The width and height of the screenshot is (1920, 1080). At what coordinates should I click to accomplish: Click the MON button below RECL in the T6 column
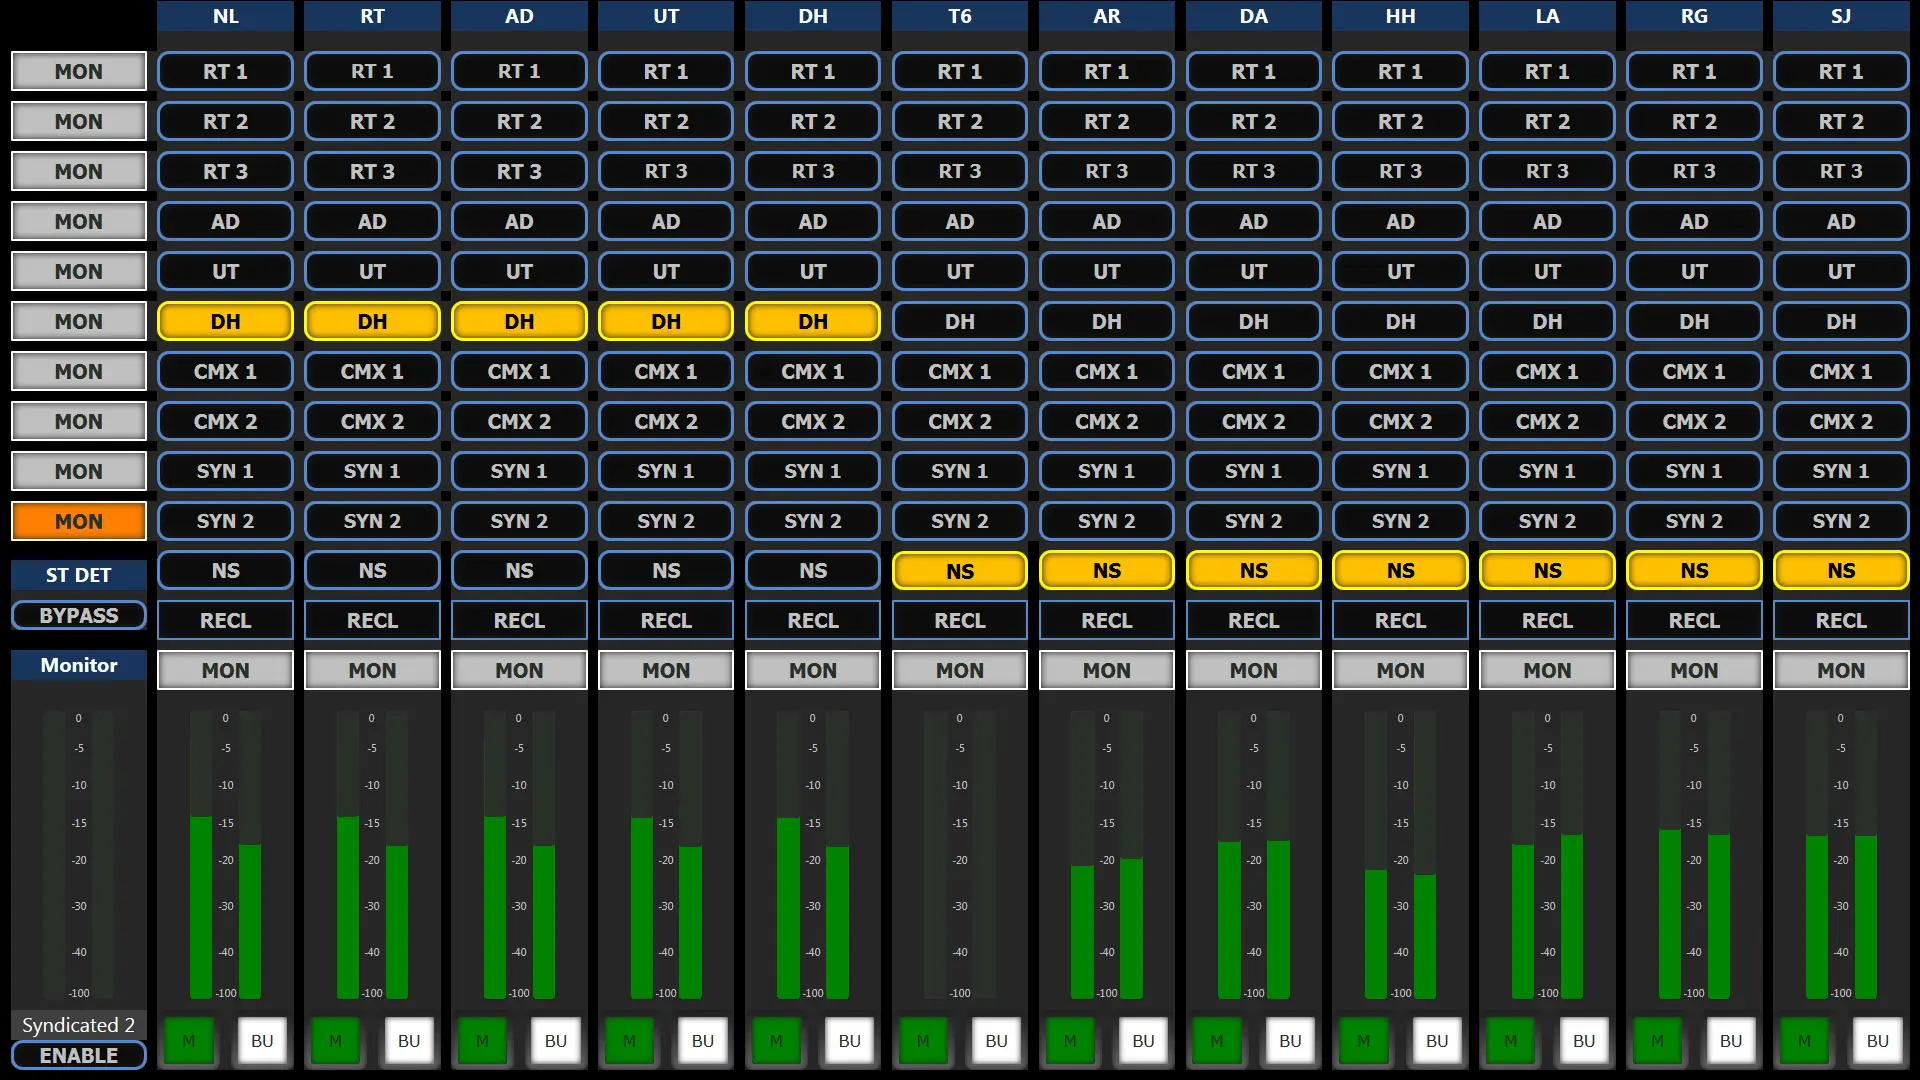[960, 670]
